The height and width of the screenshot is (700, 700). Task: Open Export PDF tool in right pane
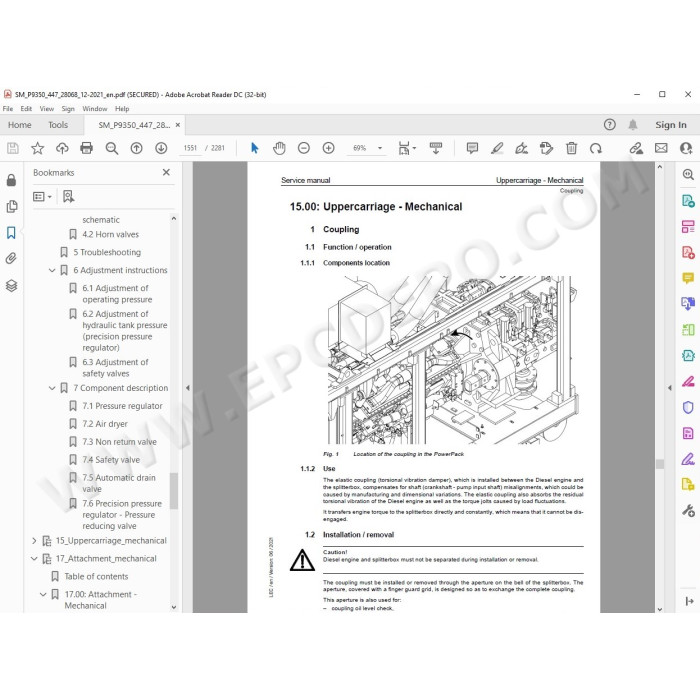[x=688, y=201]
